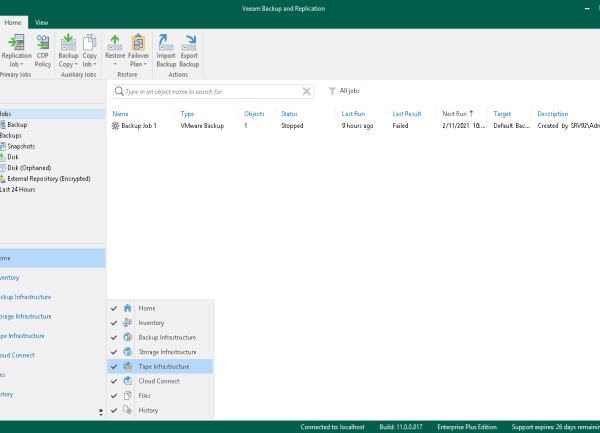Screen dimensions: 600x433
Task: Open the Tape Infrastructure pane link
Action: point(22,336)
